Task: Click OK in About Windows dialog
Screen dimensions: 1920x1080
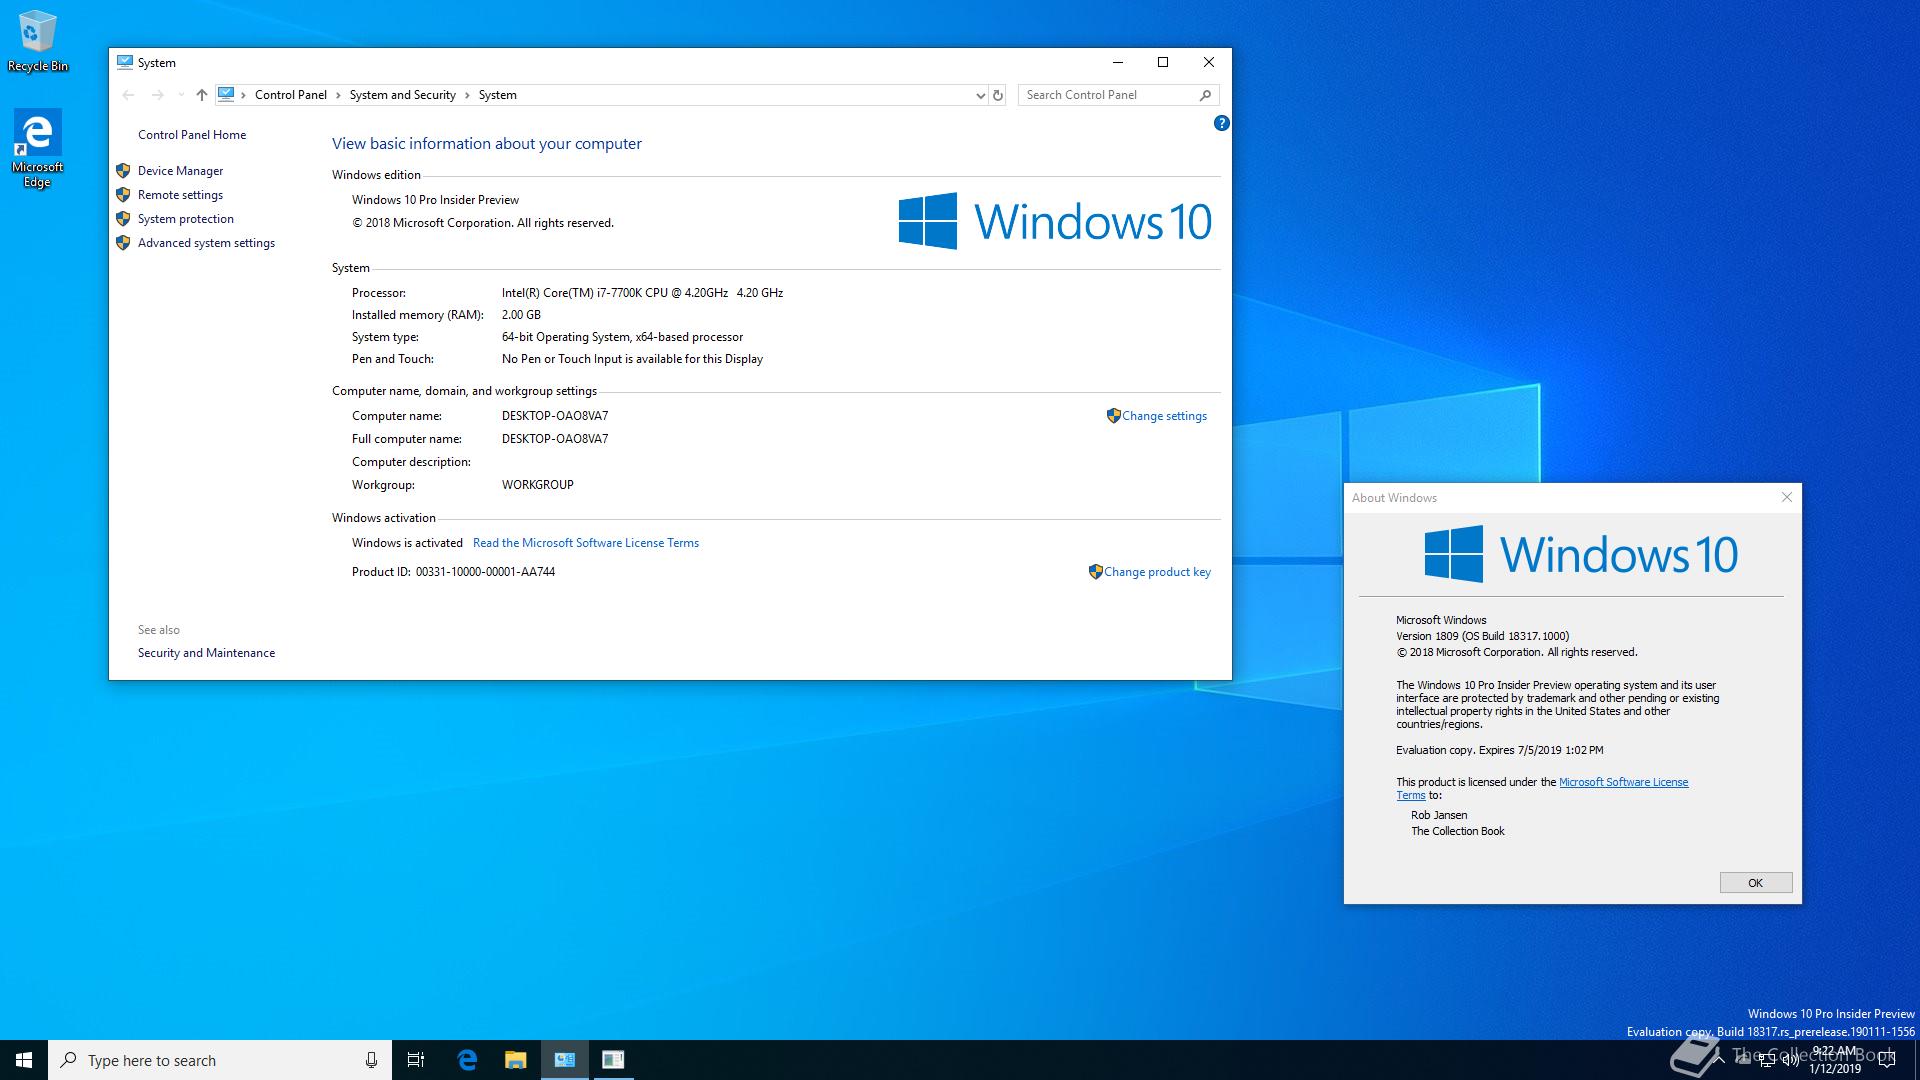Action: [1755, 883]
